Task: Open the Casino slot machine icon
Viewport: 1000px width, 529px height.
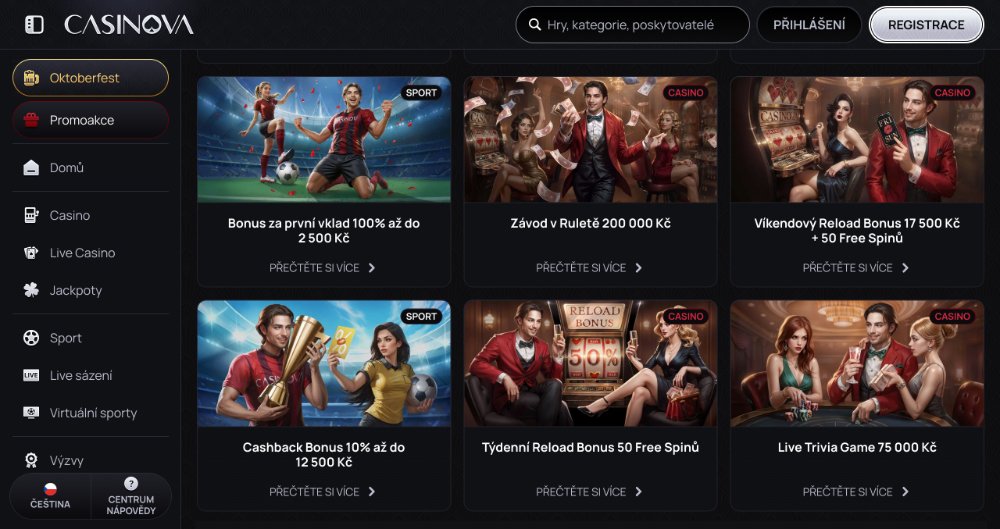Action: (x=31, y=216)
